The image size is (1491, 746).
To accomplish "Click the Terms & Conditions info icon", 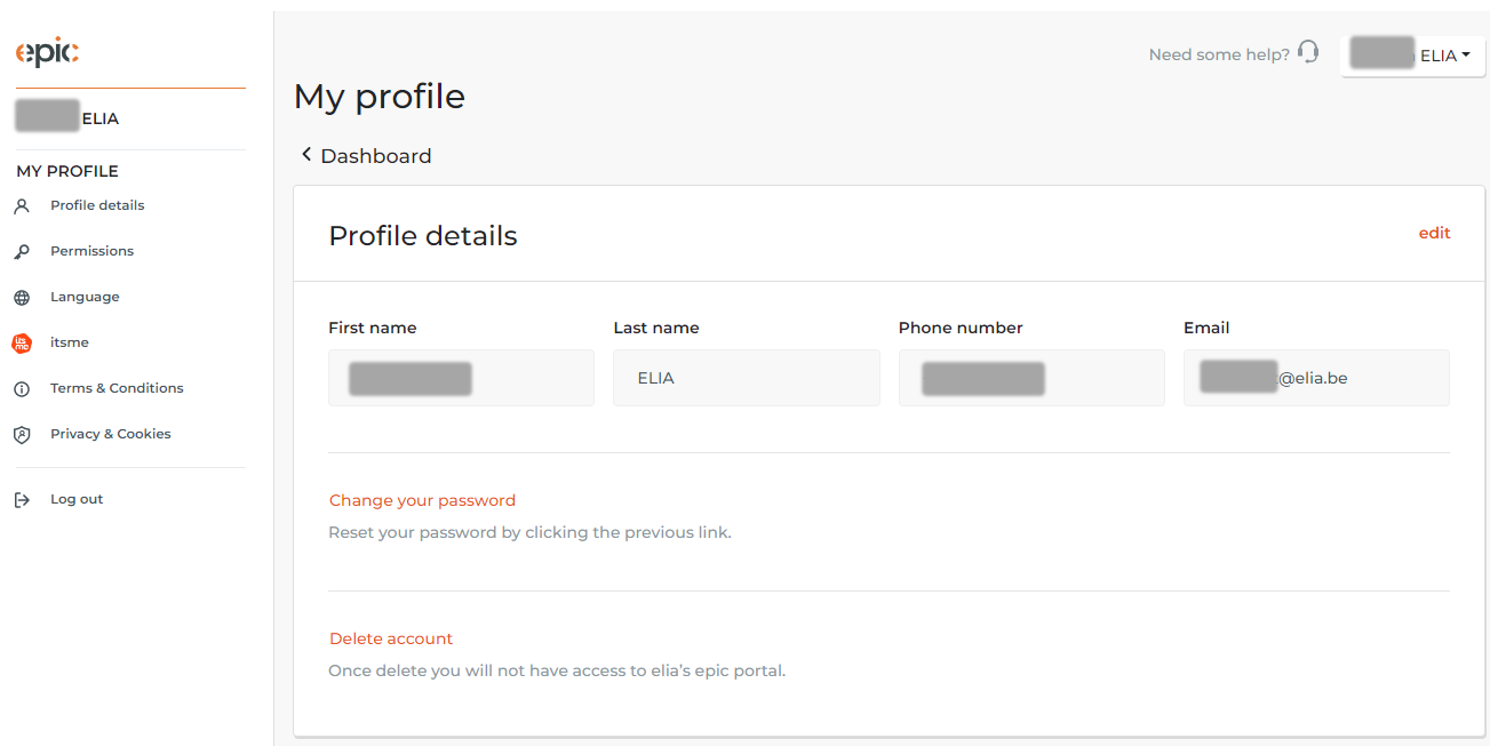I will click(22, 389).
